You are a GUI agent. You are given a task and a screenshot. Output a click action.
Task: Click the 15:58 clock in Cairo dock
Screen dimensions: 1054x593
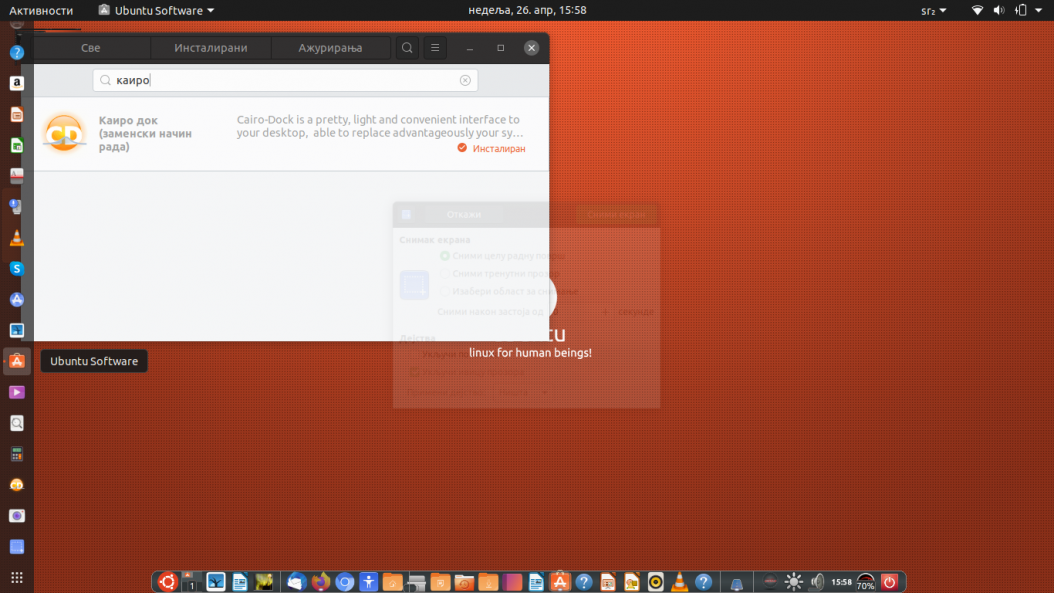coord(842,582)
